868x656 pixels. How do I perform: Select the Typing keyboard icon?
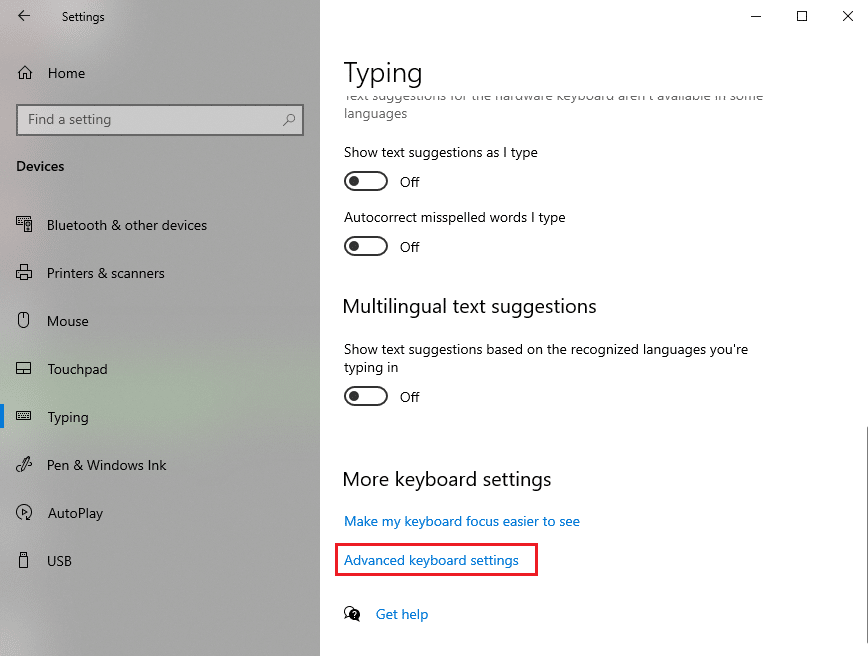tap(24, 416)
